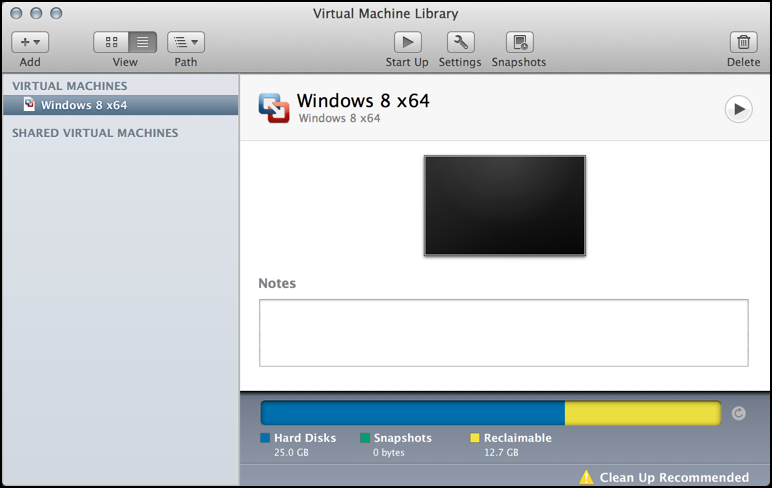Open the Path dropdown menu
Image resolution: width=772 pixels, height=488 pixels.
(186, 42)
